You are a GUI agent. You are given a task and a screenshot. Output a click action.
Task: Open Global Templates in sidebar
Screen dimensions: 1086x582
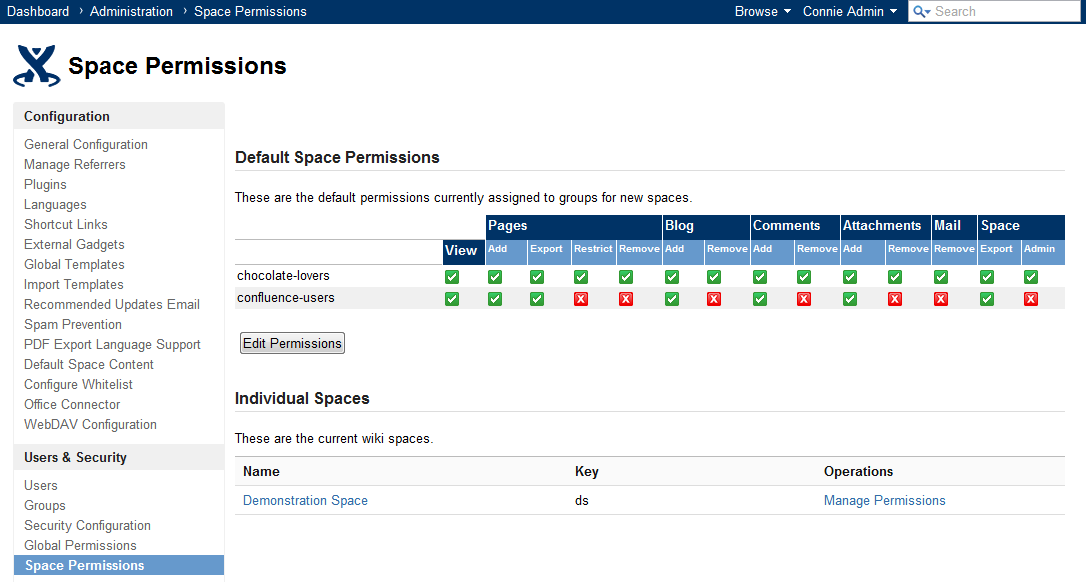[x=74, y=265]
